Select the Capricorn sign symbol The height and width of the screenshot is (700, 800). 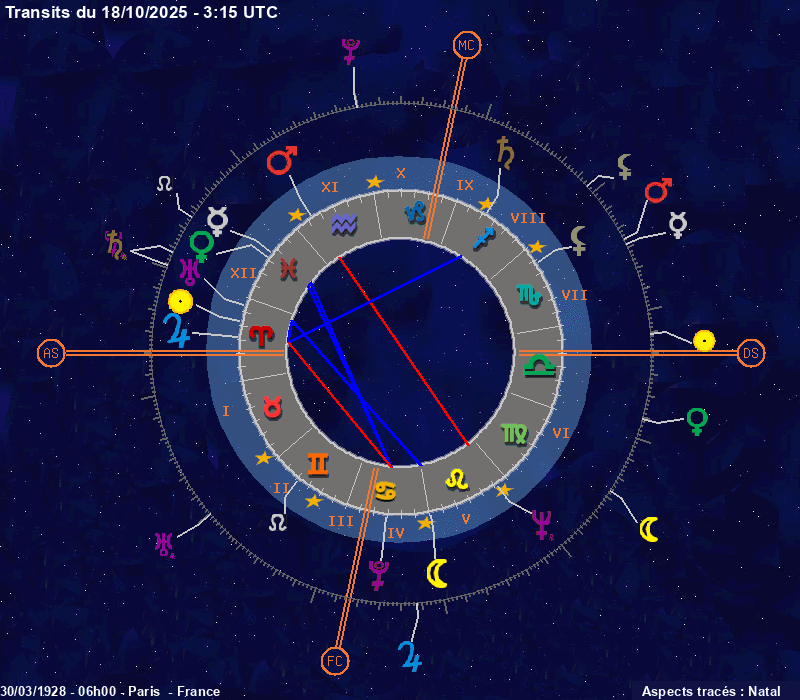pyautogui.click(x=415, y=211)
